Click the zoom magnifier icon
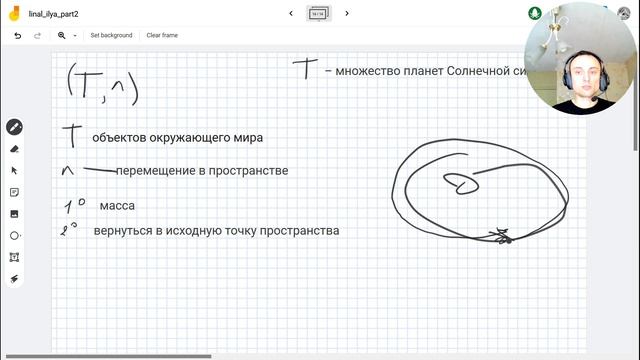640x360 pixels. coord(62,36)
